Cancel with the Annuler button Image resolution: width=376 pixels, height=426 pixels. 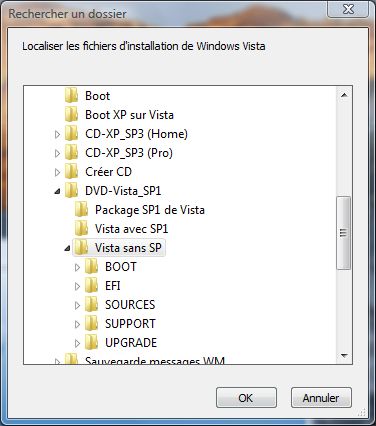tap(321, 398)
